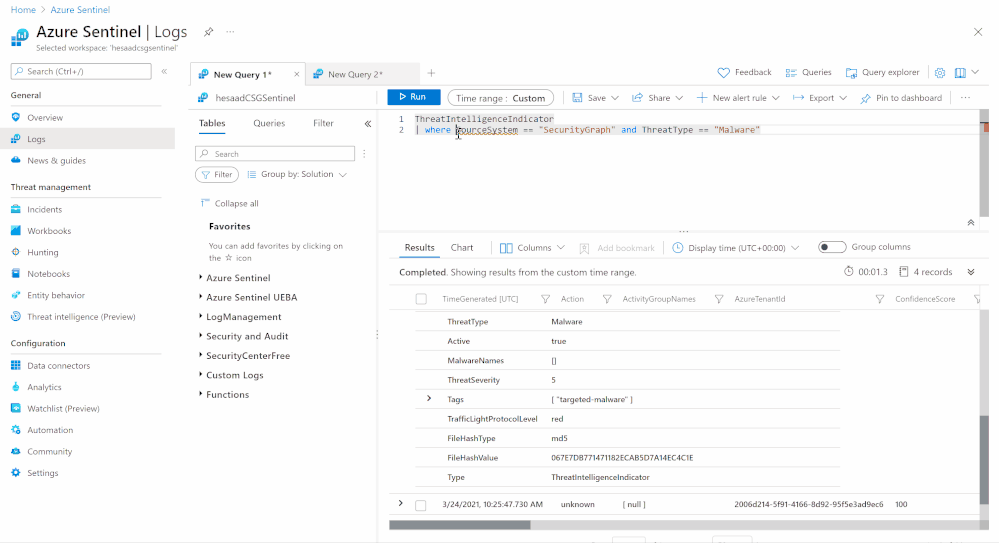The width and height of the screenshot is (999, 543).
Task: Open Automation in the sidebar
Action: [x=50, y=430]
